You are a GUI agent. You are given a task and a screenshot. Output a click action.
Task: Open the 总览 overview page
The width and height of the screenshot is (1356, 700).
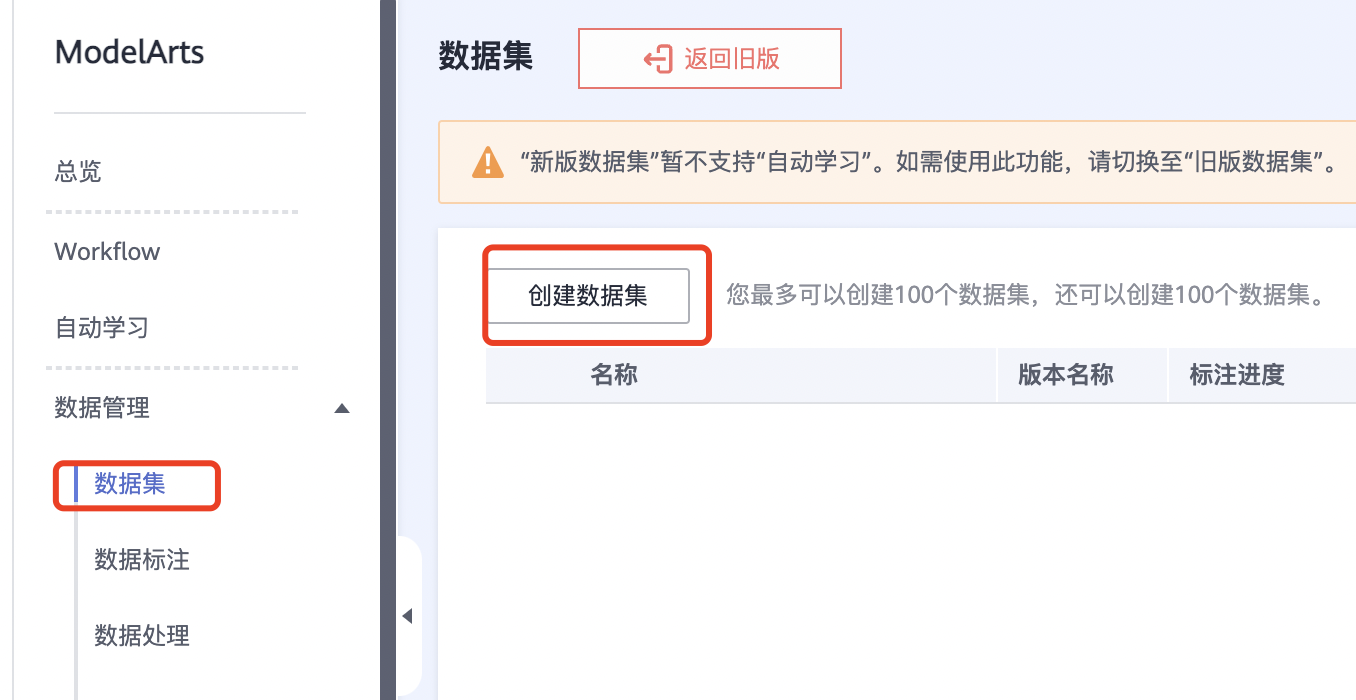78,172
